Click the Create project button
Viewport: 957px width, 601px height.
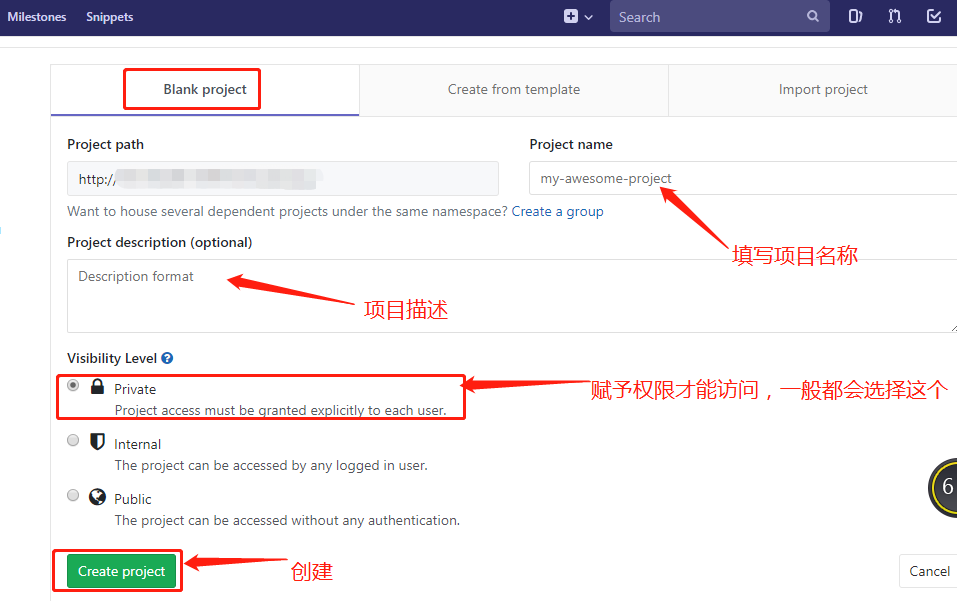119,571
